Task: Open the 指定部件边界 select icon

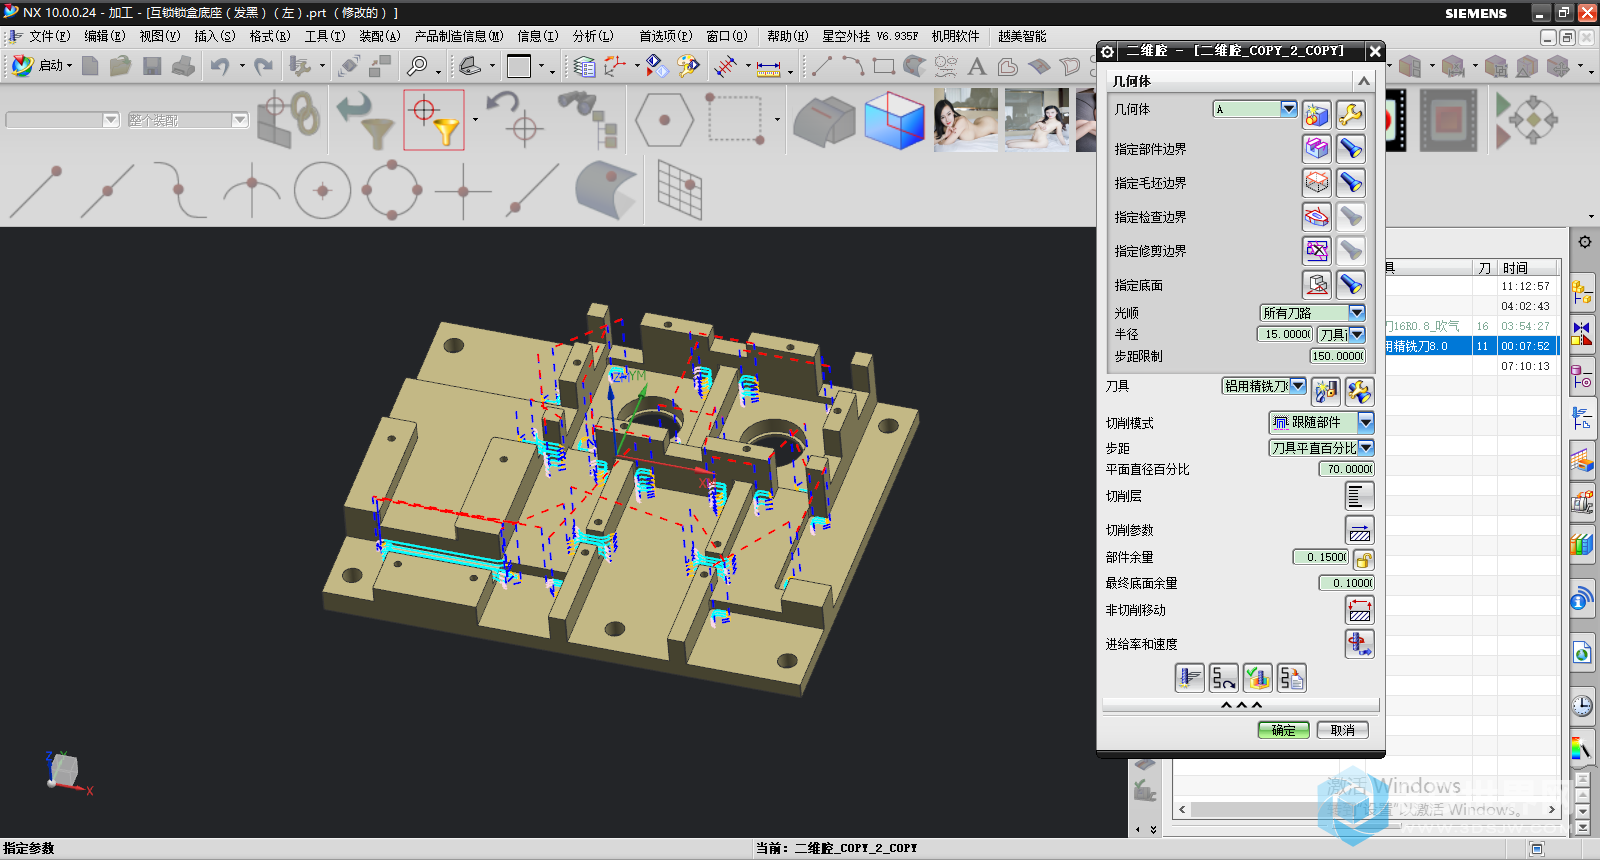Action: (1317, 149)
